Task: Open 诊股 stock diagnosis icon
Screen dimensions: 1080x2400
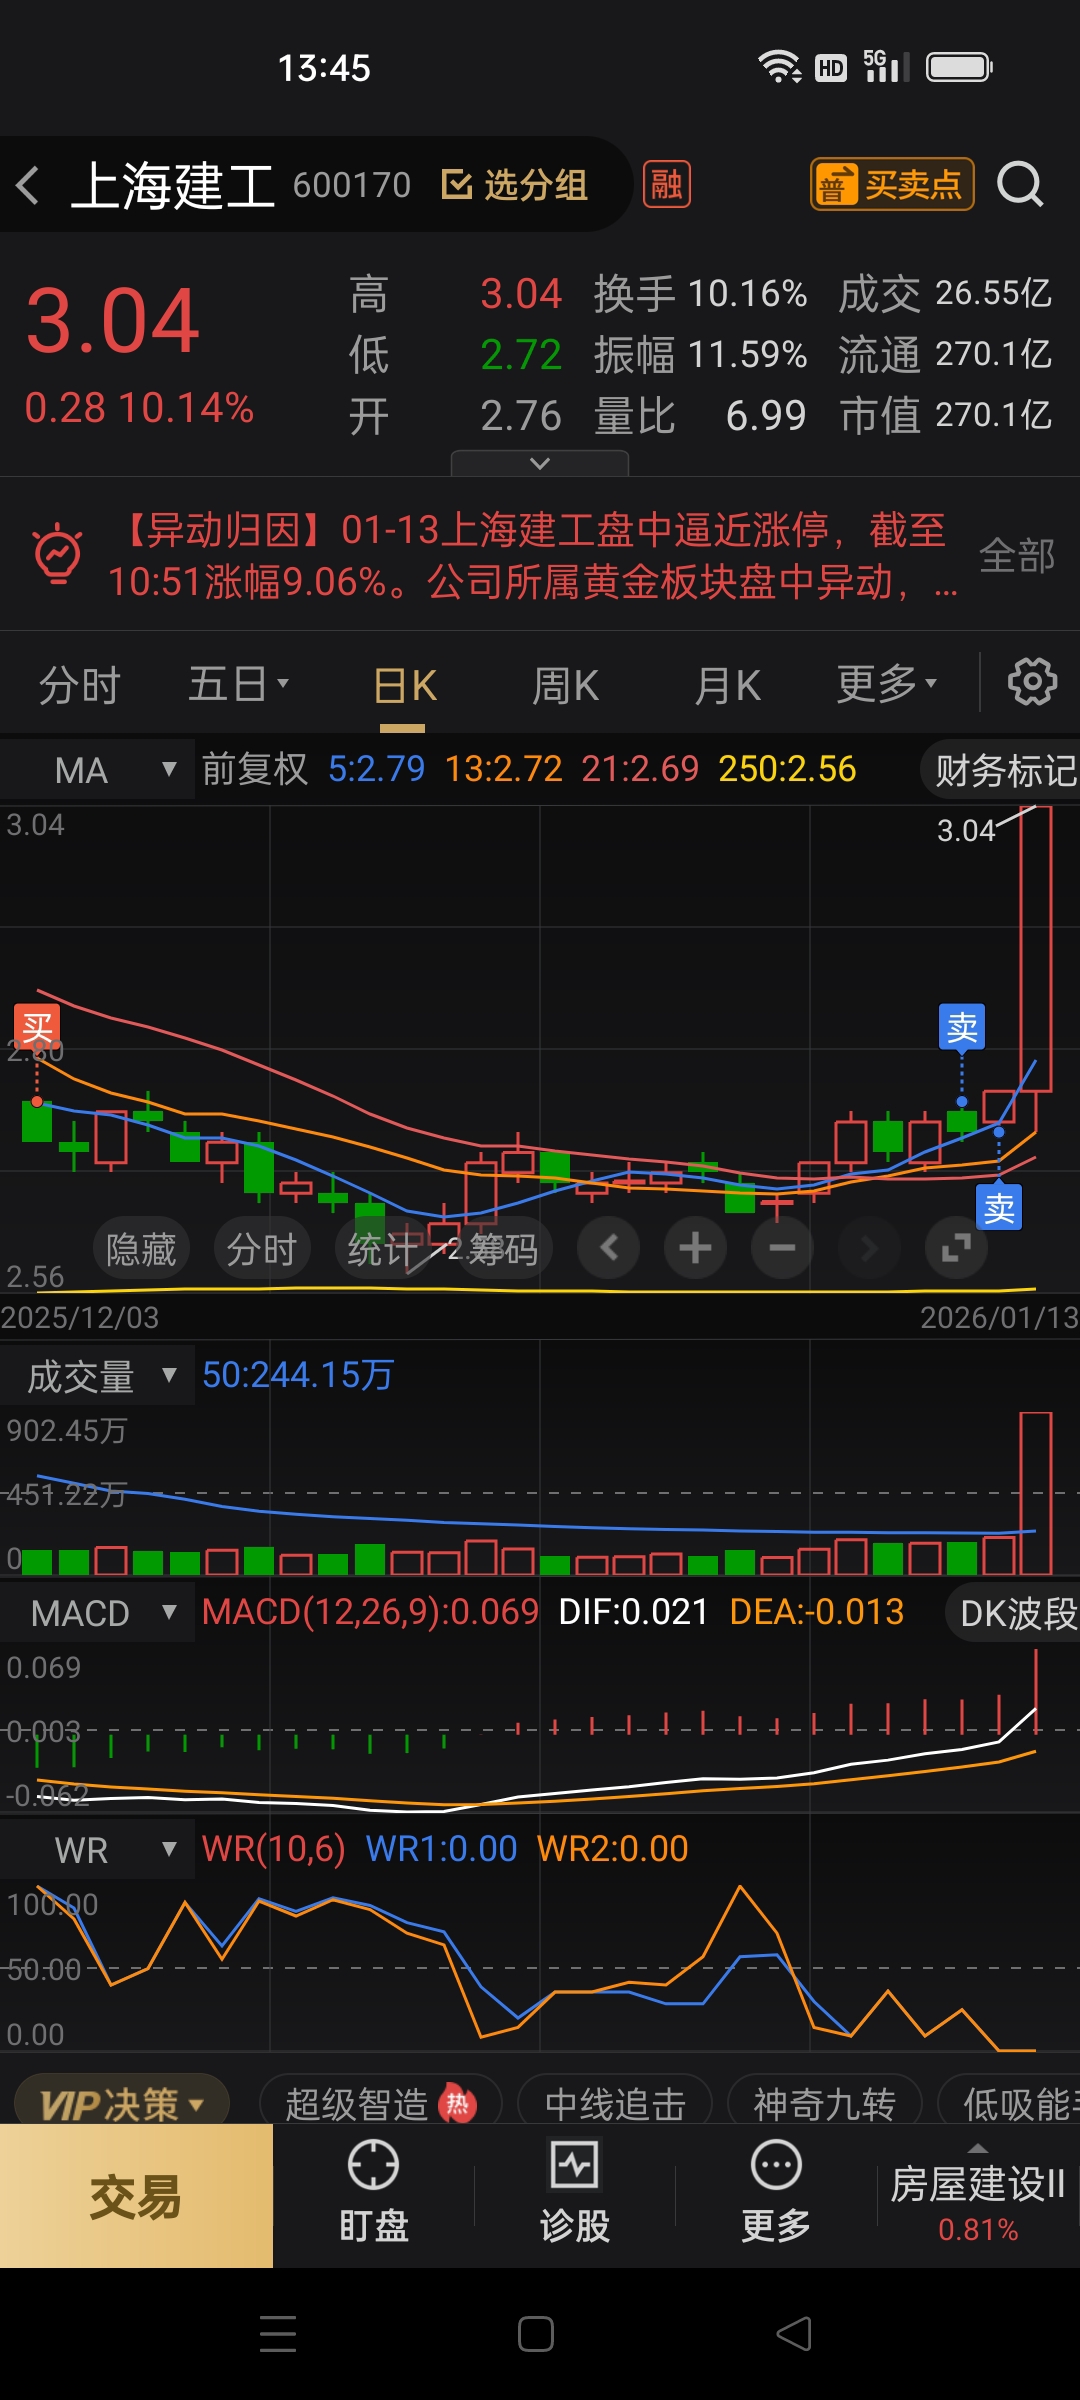Action: click(x=574, y=2193)
